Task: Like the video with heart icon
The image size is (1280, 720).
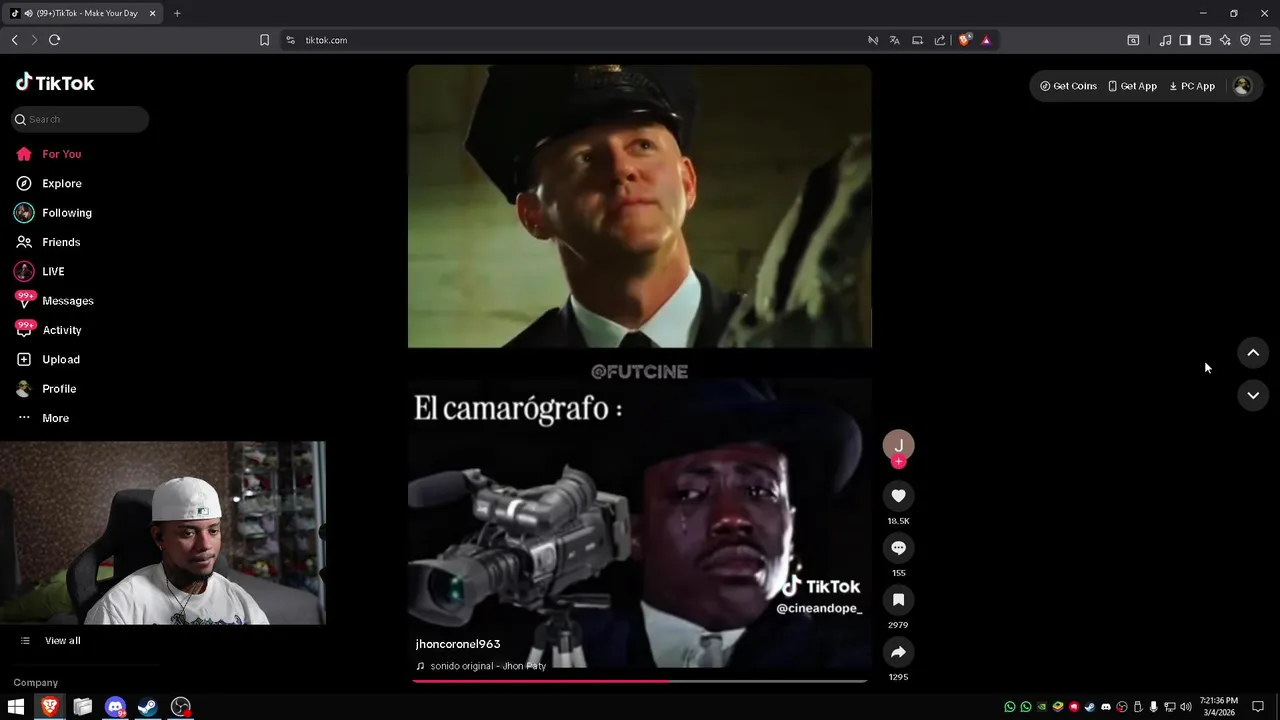Action: tap(898, 496)
